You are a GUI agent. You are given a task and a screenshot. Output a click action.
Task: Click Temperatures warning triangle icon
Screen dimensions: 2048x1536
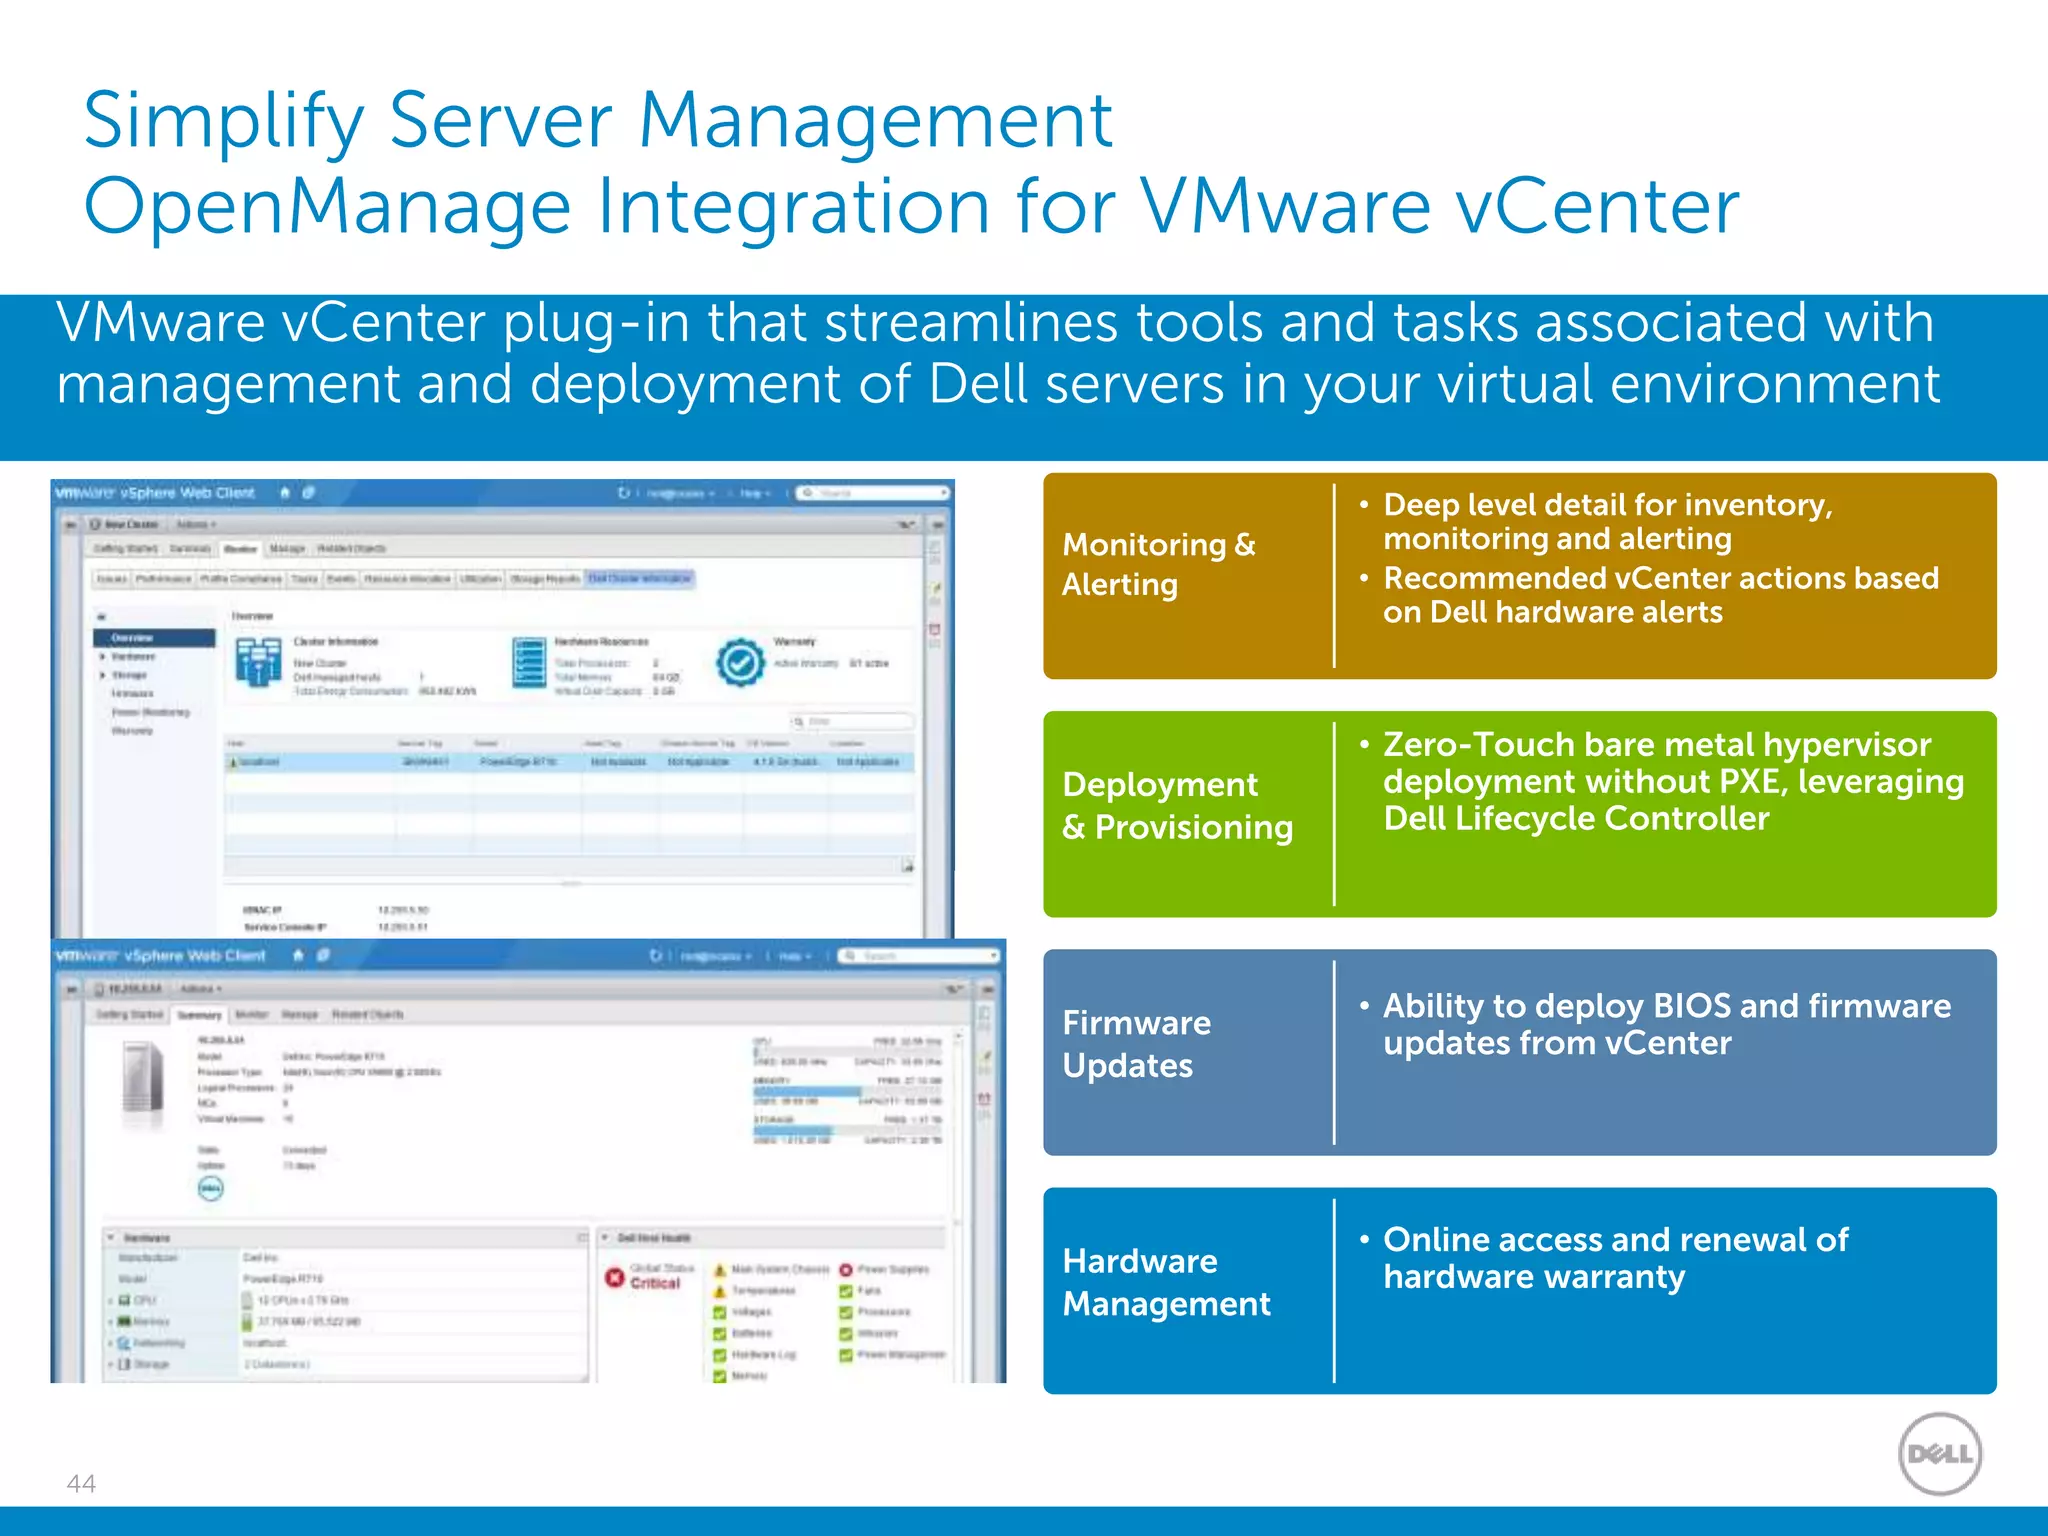pos(719,1291)
